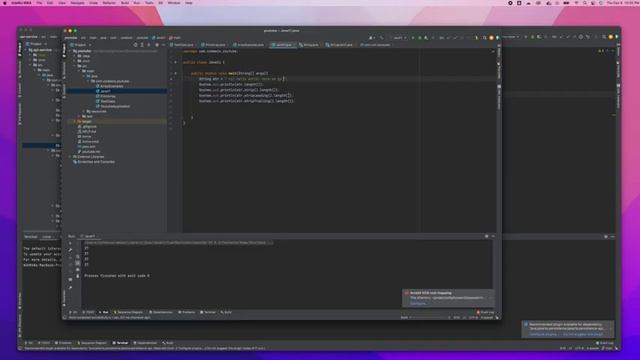Hide the Run panel with minus icon
Viewport: 640px width, 360px height.
click(493, 236)
